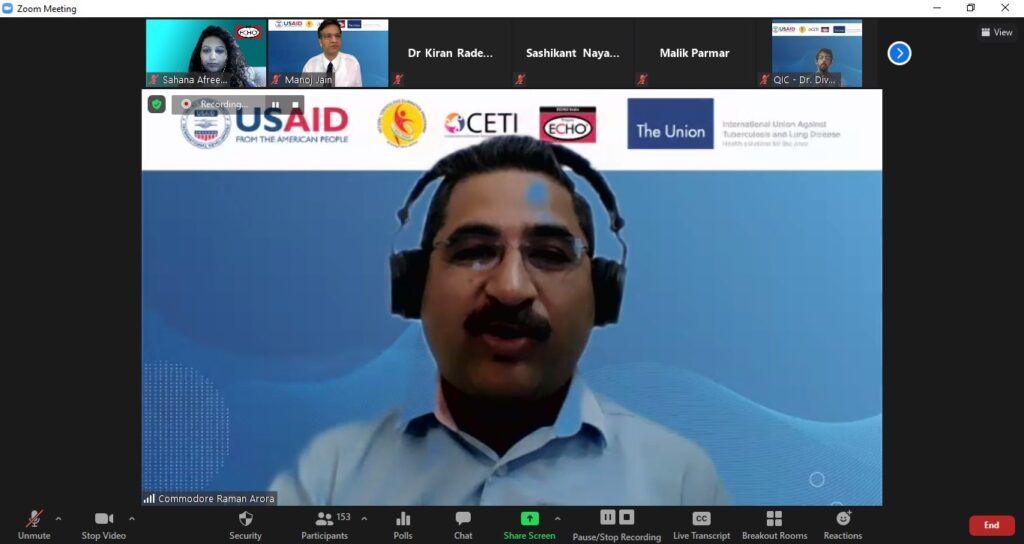Expand video options arrow beside Stop Video
This screenshot has height=544, width=1024.
click(x=132, y=519)
